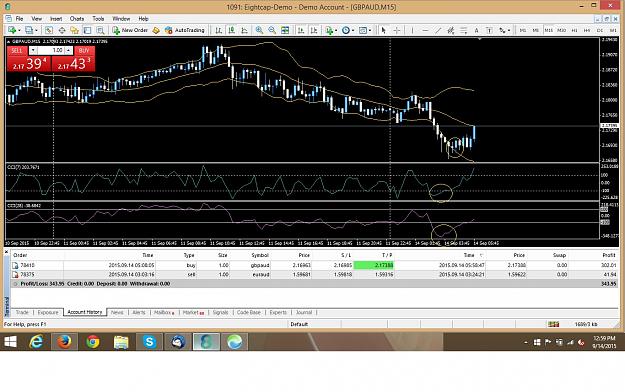Screen dimensions: 625x392
Task: Select the equidistant channel tool
Action: point(451,30)
